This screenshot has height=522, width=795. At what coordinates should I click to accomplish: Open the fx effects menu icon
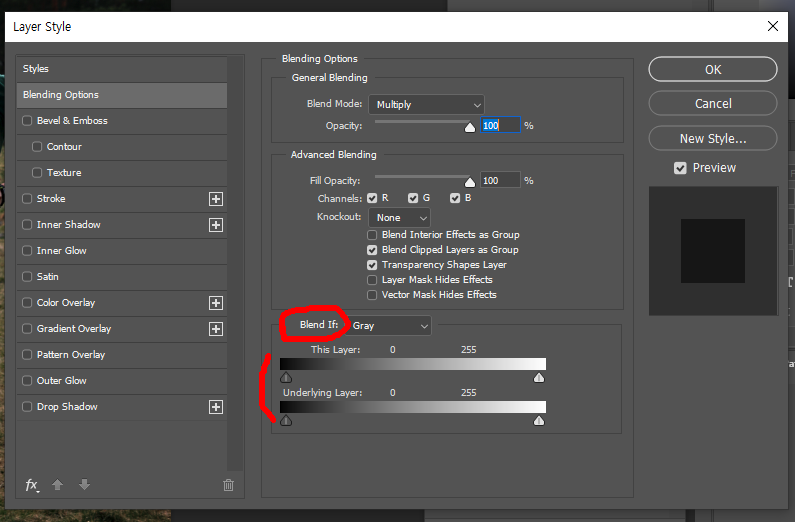[x=32, y=485]
